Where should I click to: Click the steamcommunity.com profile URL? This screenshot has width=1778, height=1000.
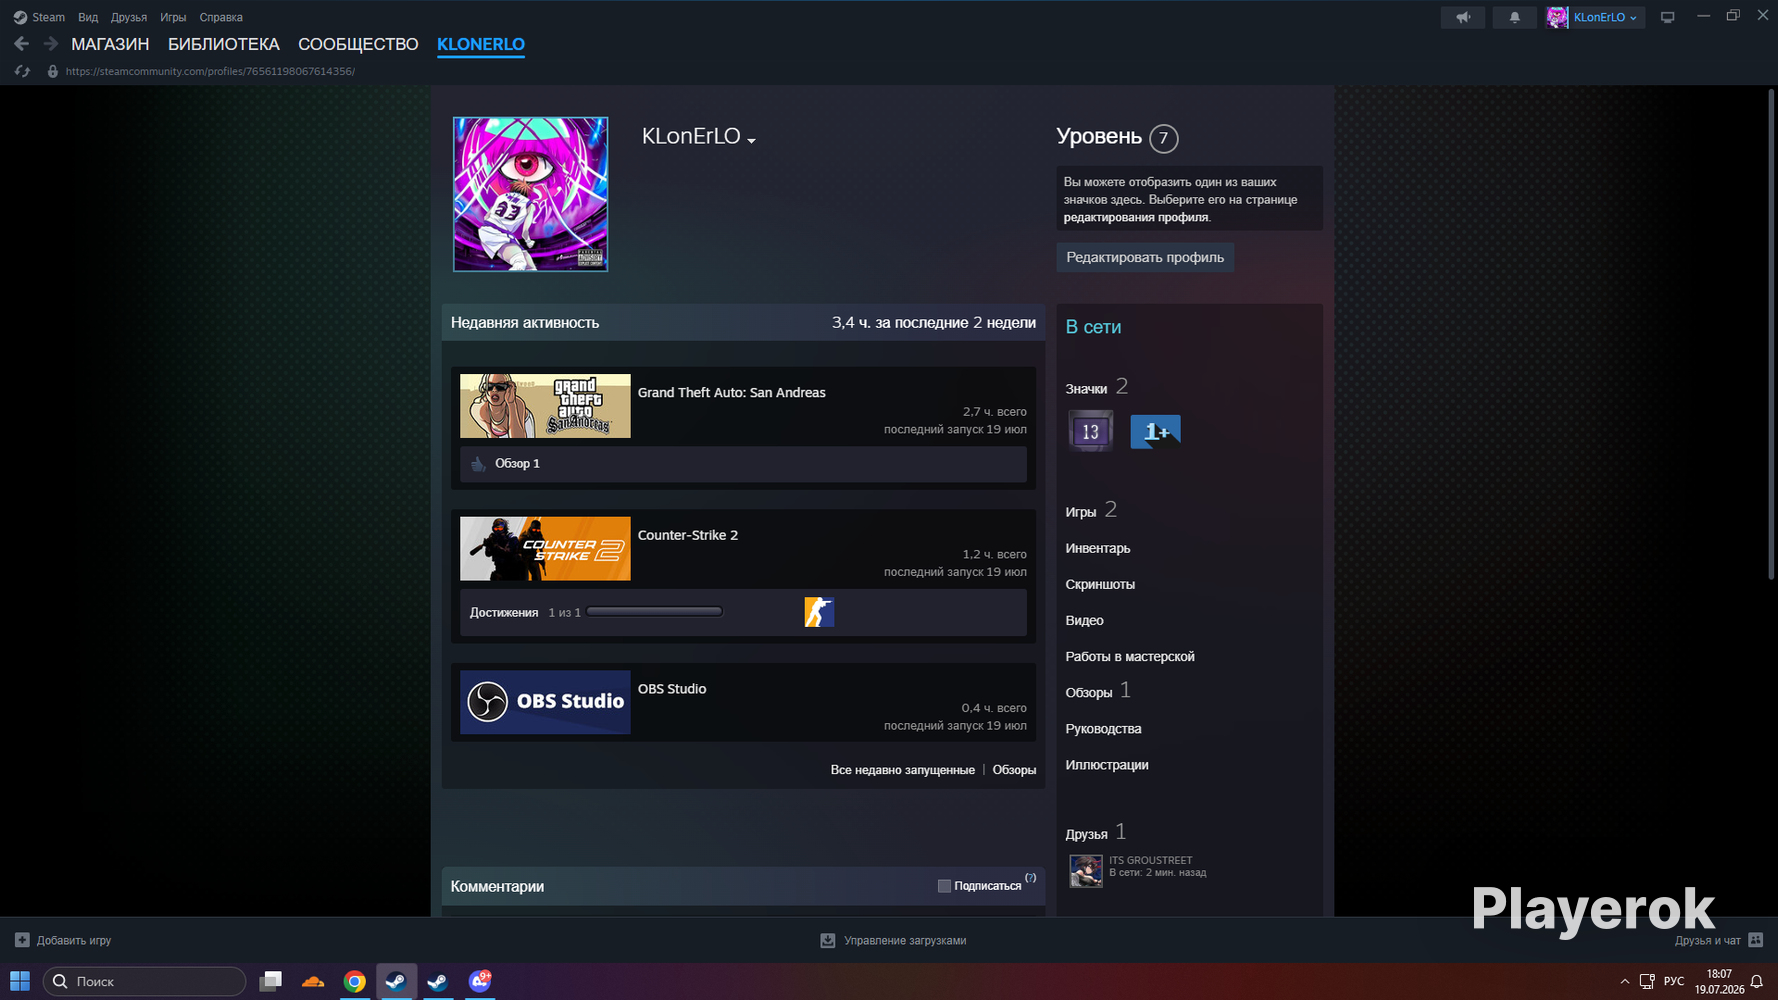tap(210, 71)
